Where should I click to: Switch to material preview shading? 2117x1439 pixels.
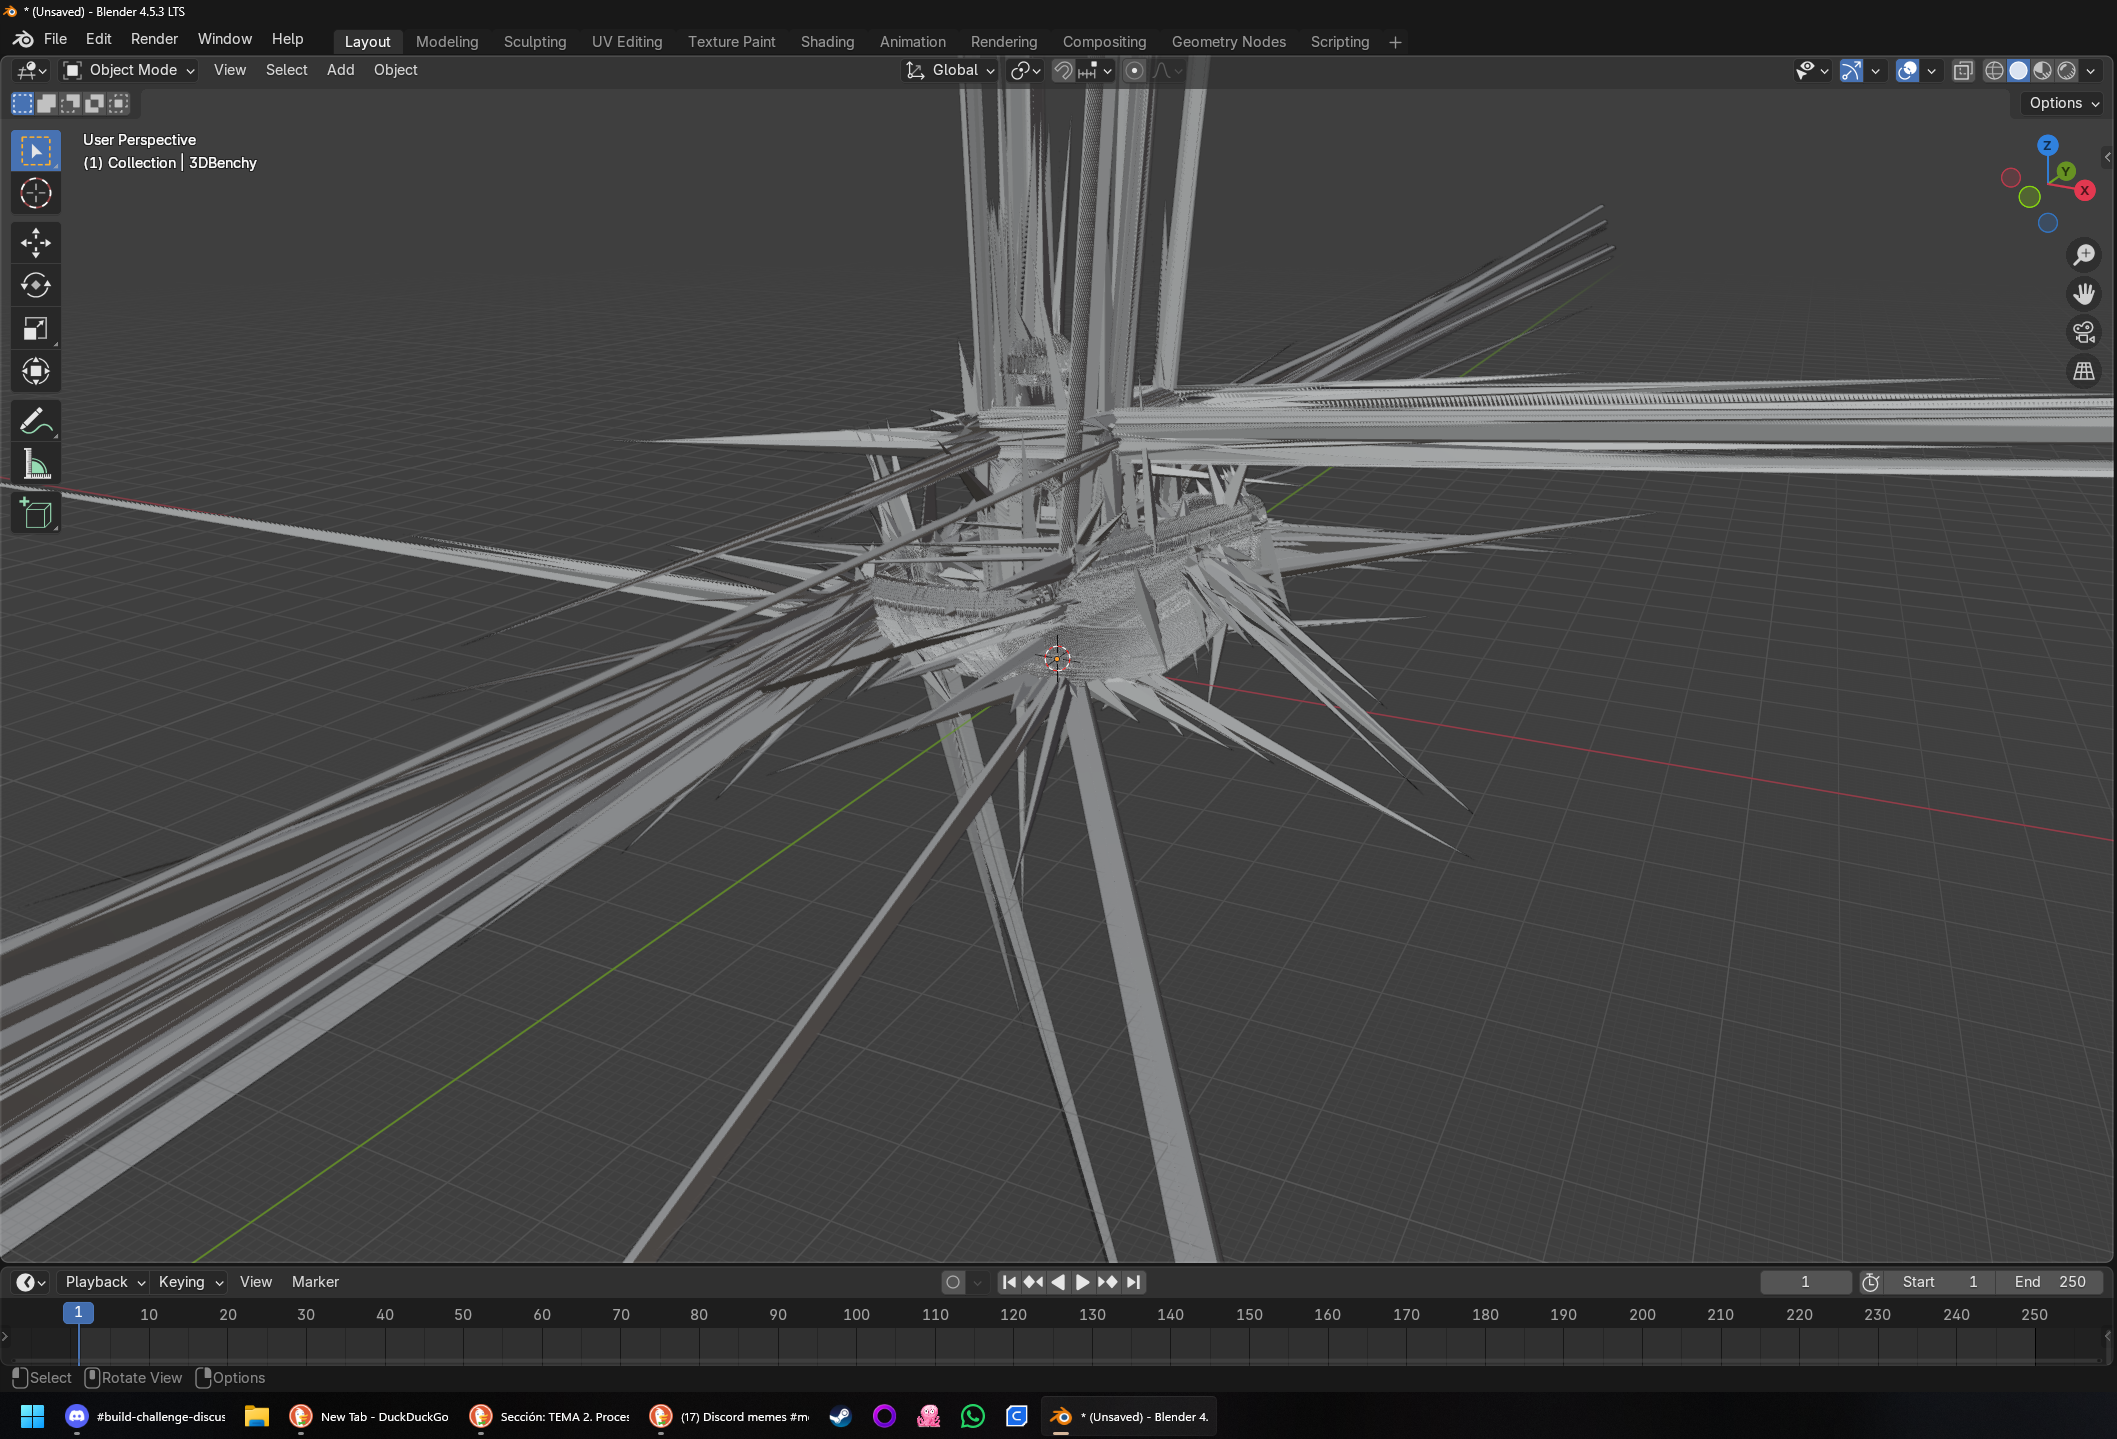point(2042,71)
